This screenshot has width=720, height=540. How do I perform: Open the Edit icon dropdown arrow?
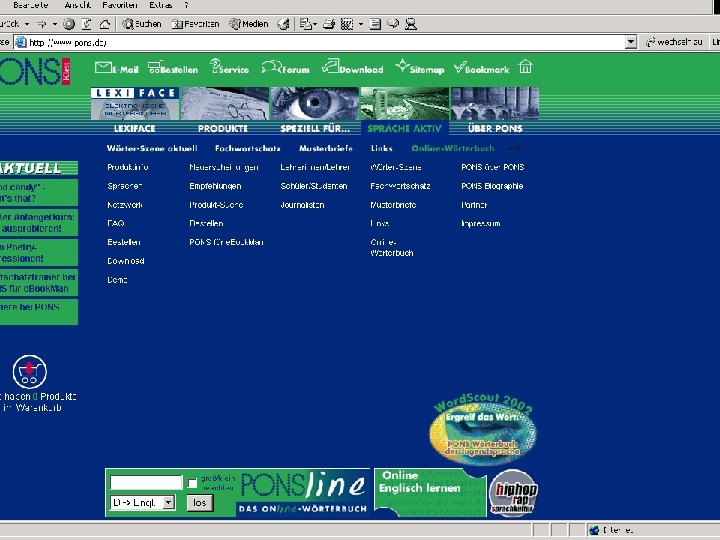361,24
